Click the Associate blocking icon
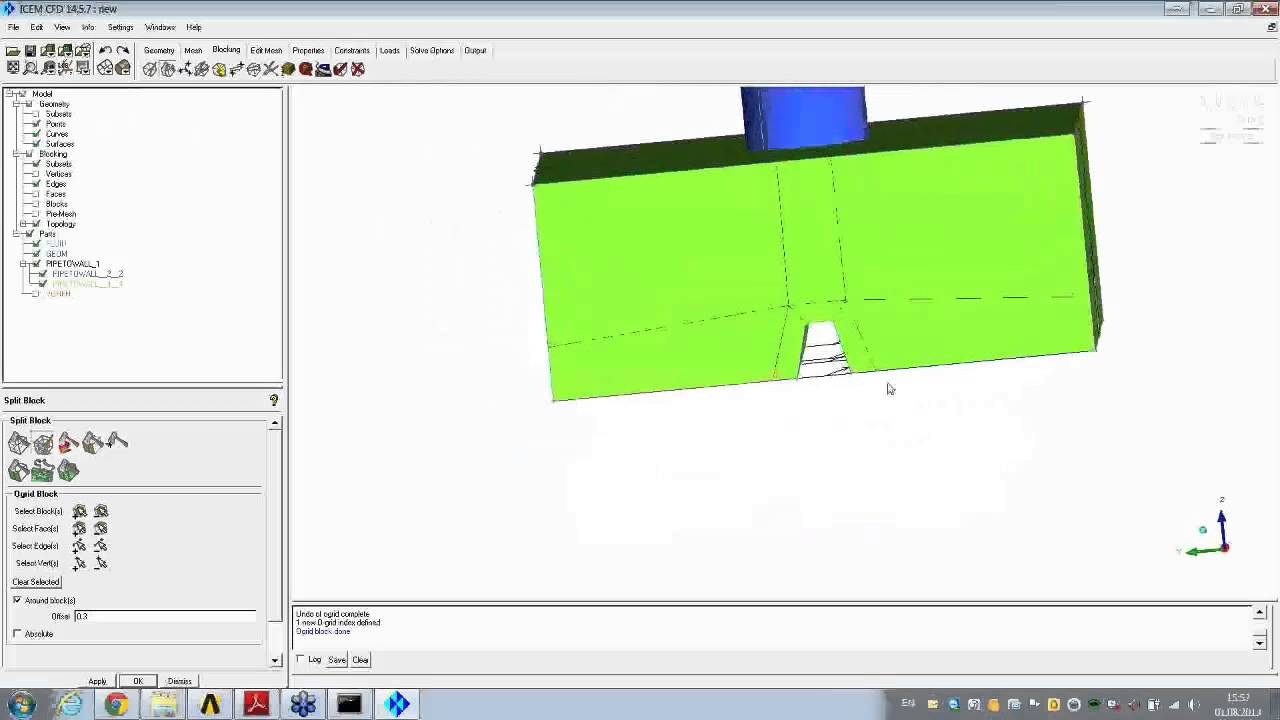1280x720 pixels. tap(219, 69)
